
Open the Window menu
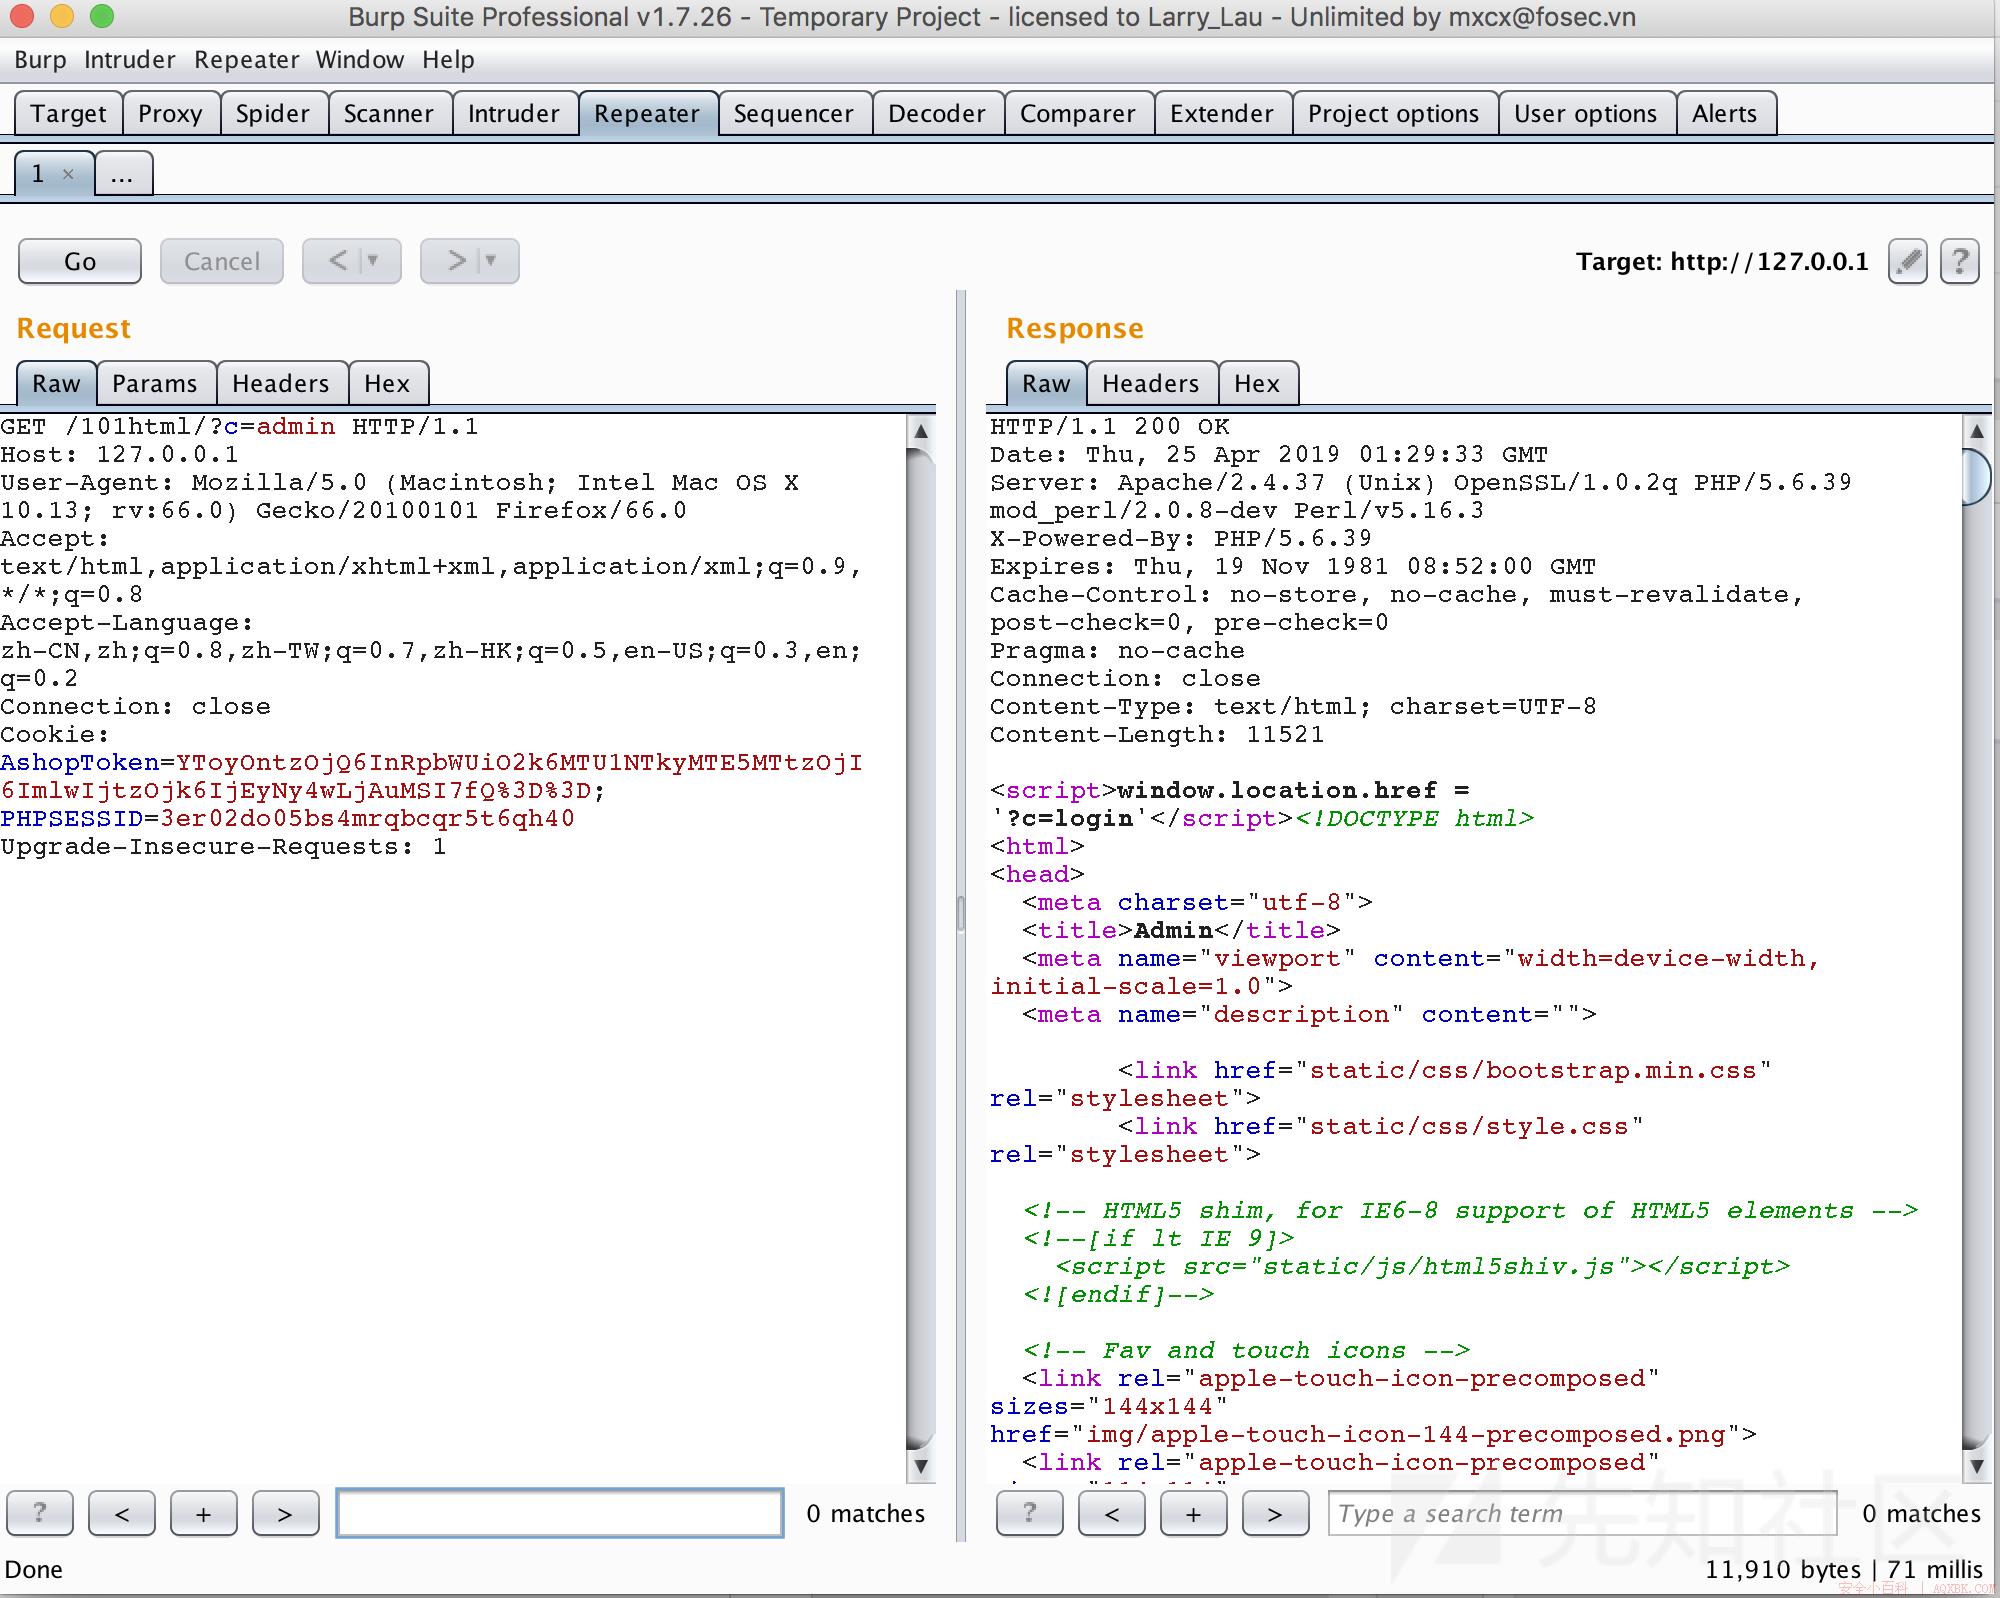pyautogui.click(x=360, y=60)
